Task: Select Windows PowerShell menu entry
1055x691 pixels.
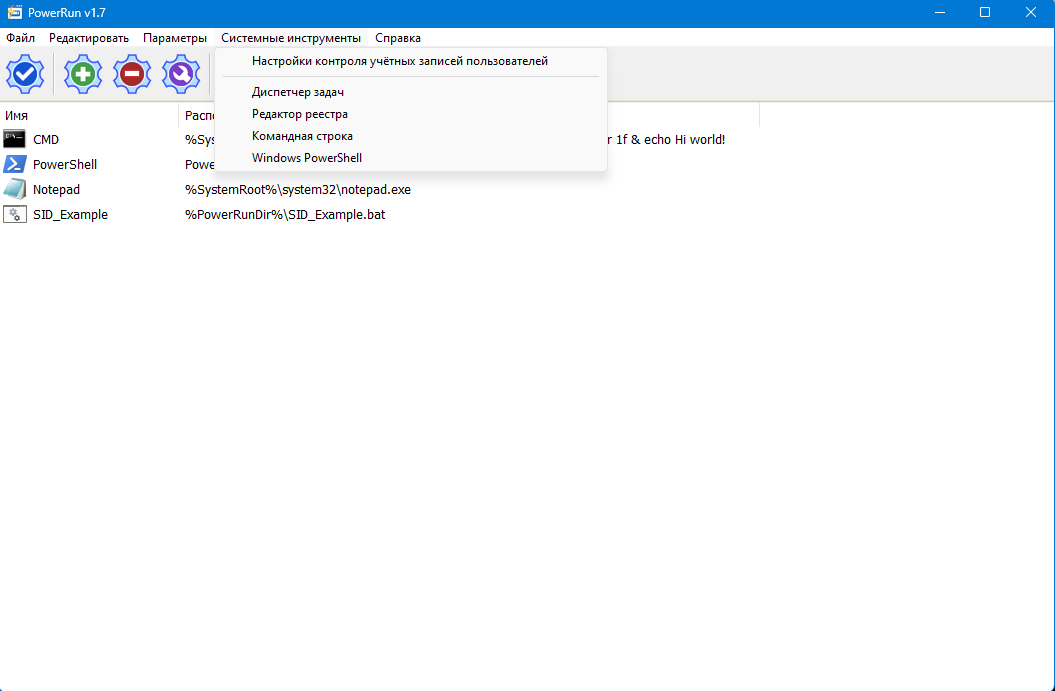Action: tap(410, 158)
